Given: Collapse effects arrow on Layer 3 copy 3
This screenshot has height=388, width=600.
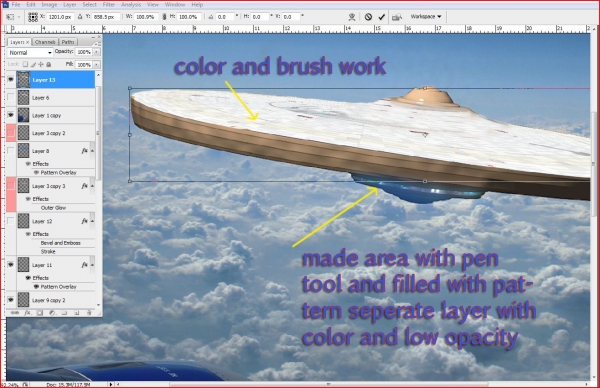Looking at the screenshot, I should click(x=92, y=186).
